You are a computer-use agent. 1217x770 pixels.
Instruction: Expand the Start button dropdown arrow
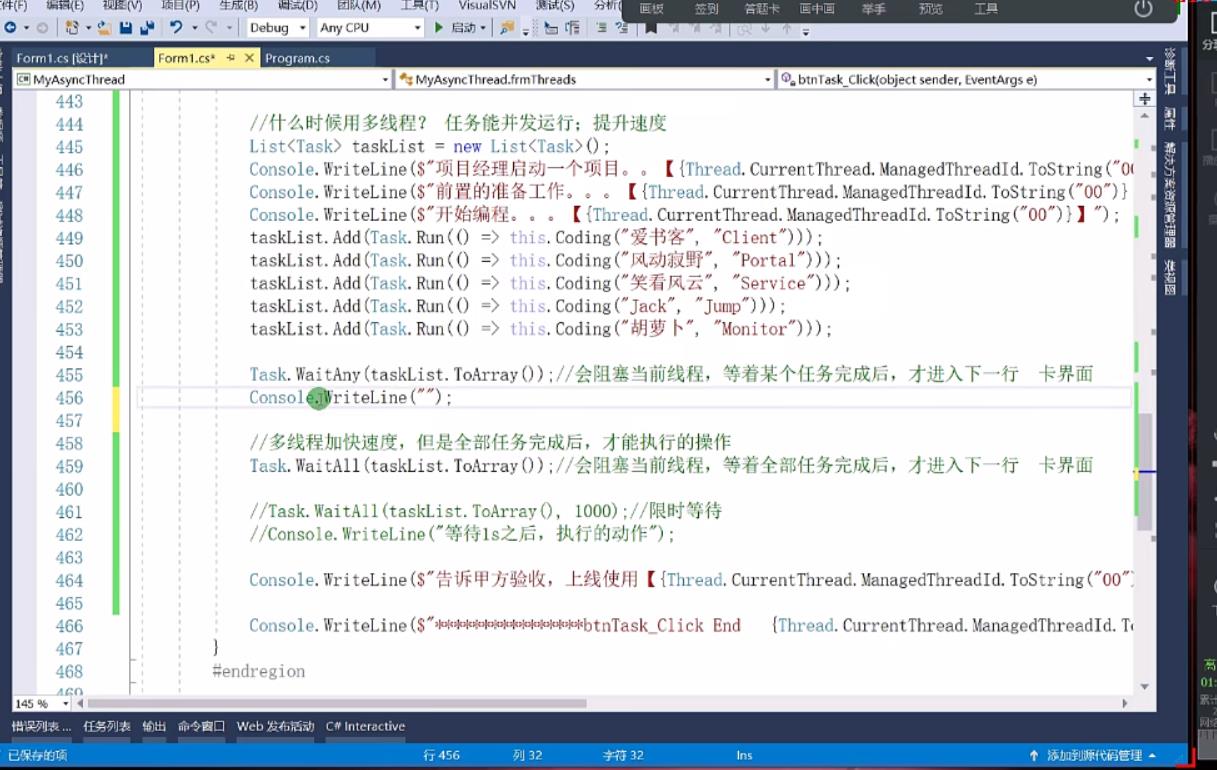tap(483, 28)
